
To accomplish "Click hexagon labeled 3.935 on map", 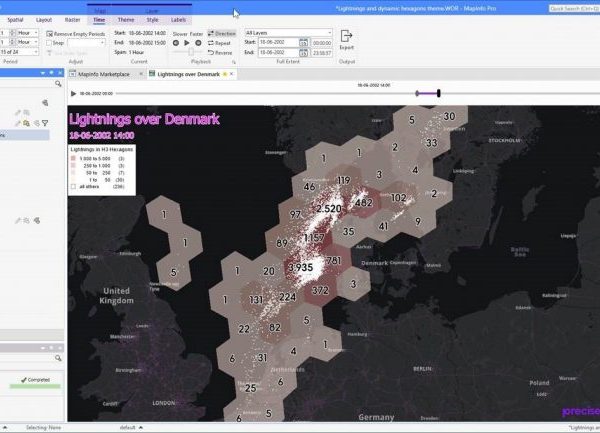I will tap(300, 267).
